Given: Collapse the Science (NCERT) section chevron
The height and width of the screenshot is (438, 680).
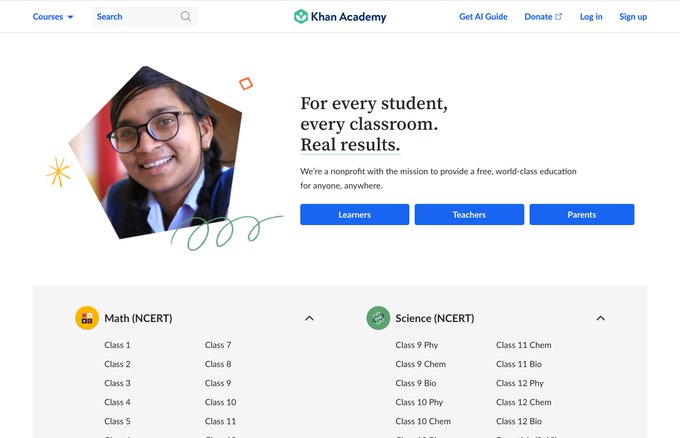Looking at the screenshot, I should pyautogui.click(x=600, y=318).
